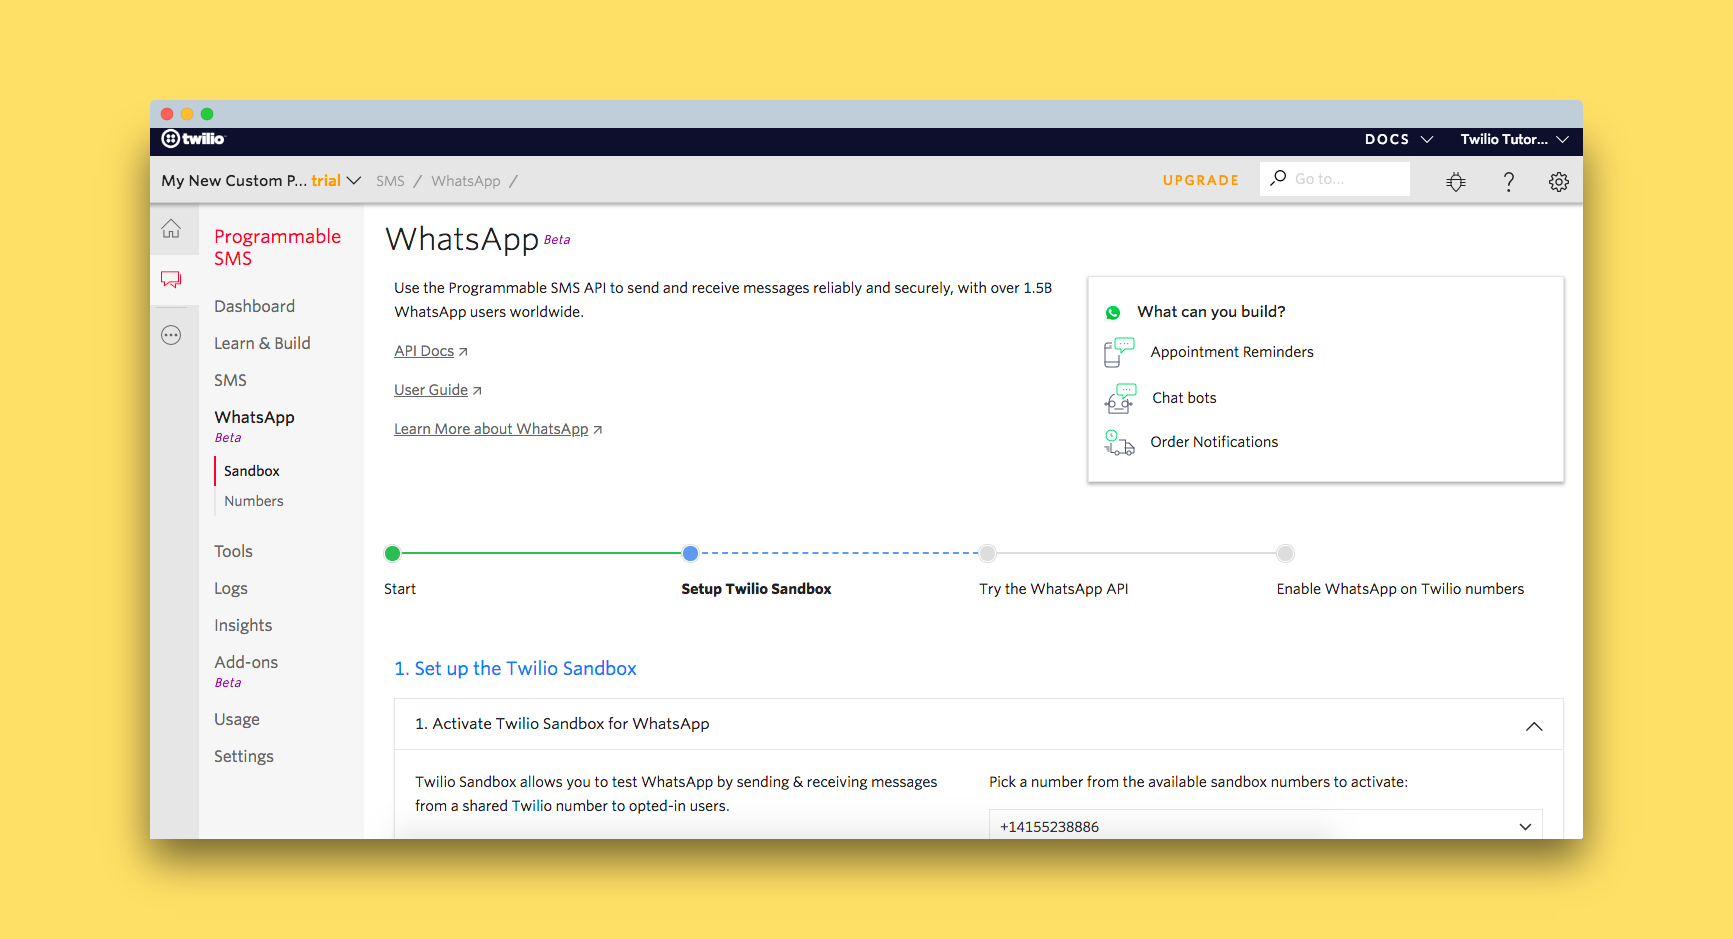
Task: Click the Twilio logo
Action: 193,139
